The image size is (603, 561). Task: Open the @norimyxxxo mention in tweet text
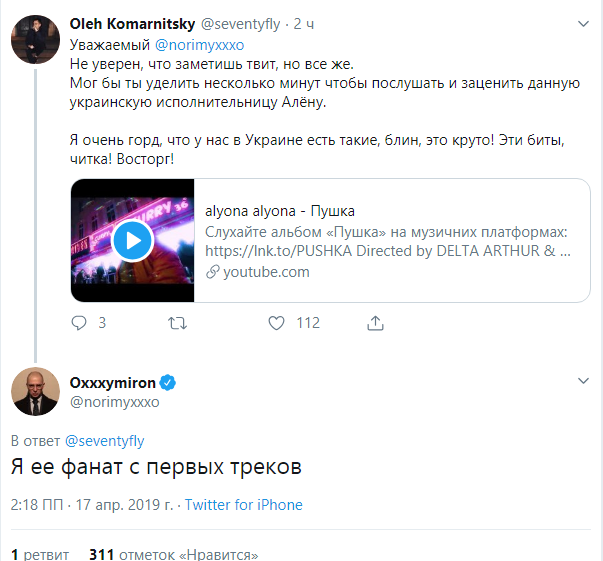coord(198,45)
